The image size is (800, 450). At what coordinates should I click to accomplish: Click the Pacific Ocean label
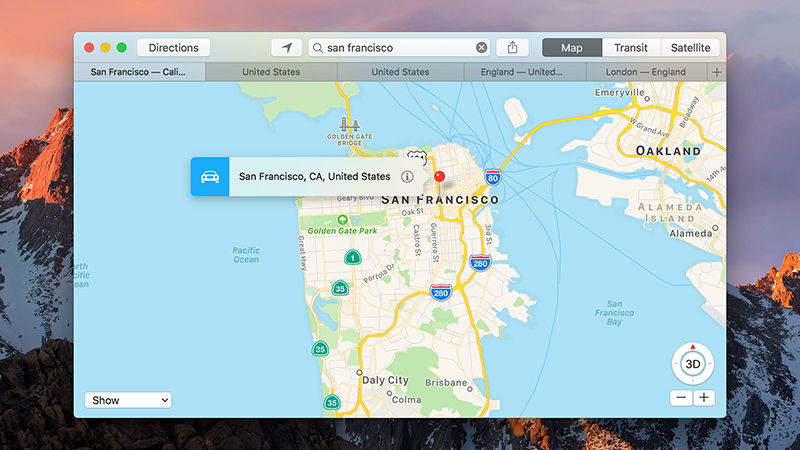pyautogui.click(x=246, y=255)
